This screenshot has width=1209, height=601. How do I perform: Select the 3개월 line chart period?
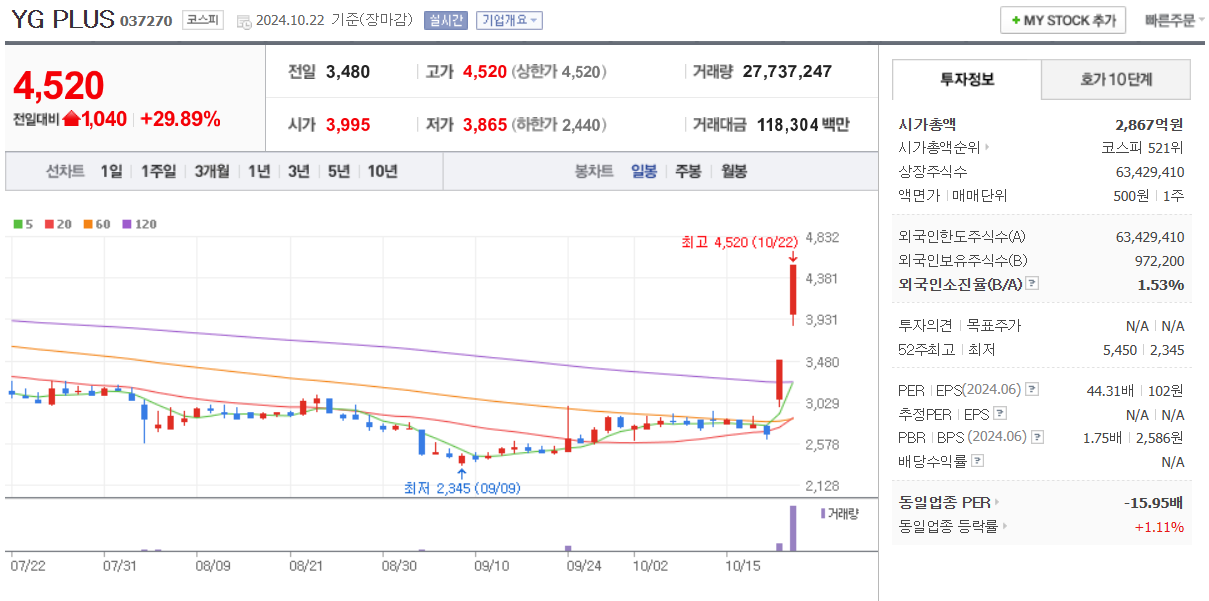(212, 171)
